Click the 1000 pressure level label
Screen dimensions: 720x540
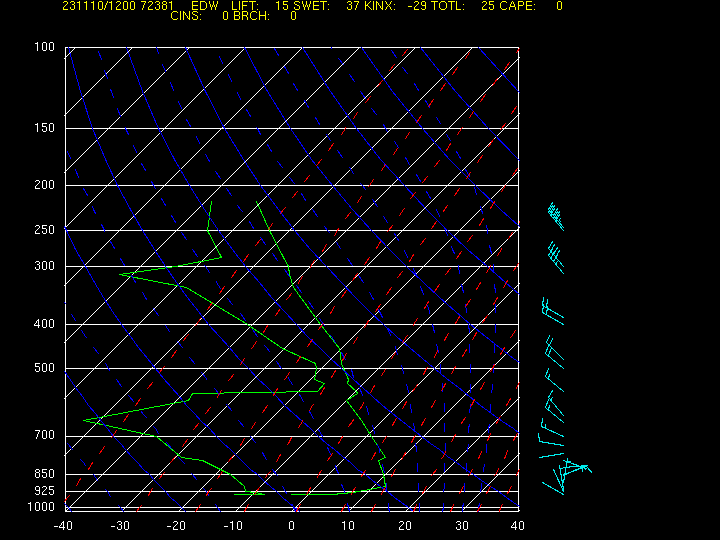click(41, 507)
